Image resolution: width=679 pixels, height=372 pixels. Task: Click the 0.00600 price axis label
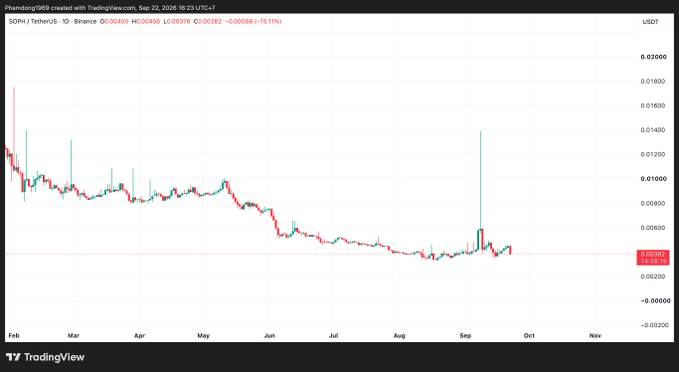click(653, 228)
